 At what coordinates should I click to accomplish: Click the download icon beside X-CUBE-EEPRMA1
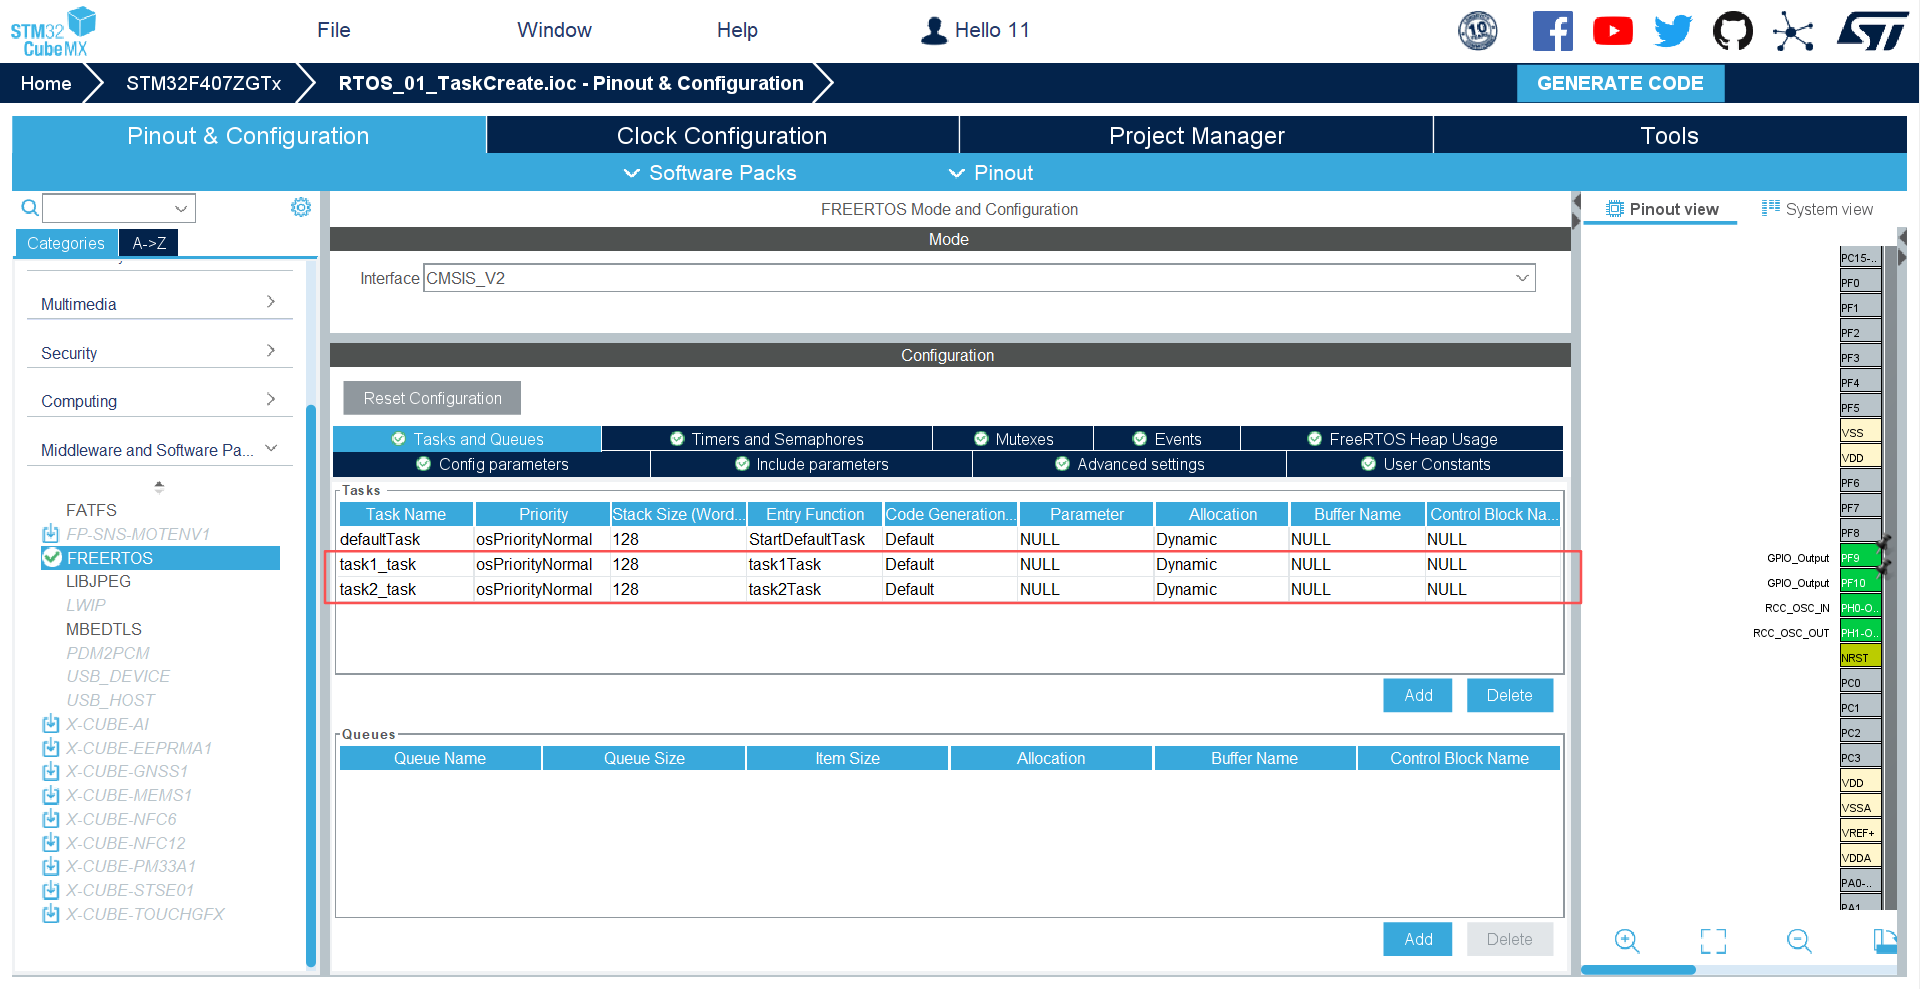[x=51, y=748]
